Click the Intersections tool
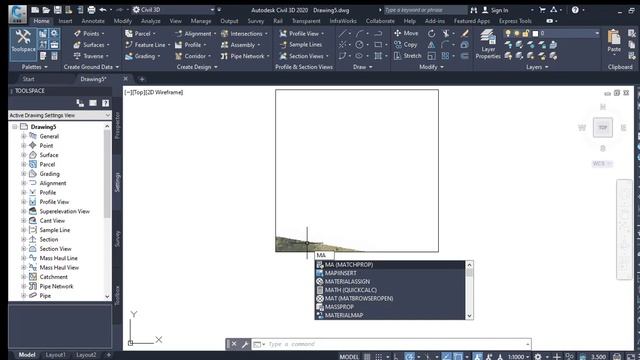640x360 pixels. click(243, 33)
